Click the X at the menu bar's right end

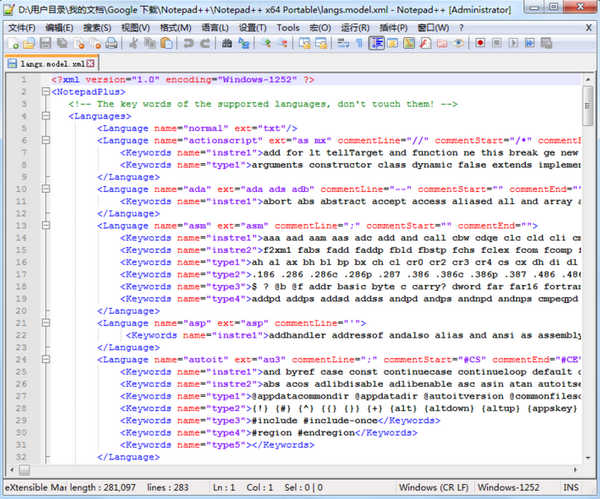click(x=589, y=28)
